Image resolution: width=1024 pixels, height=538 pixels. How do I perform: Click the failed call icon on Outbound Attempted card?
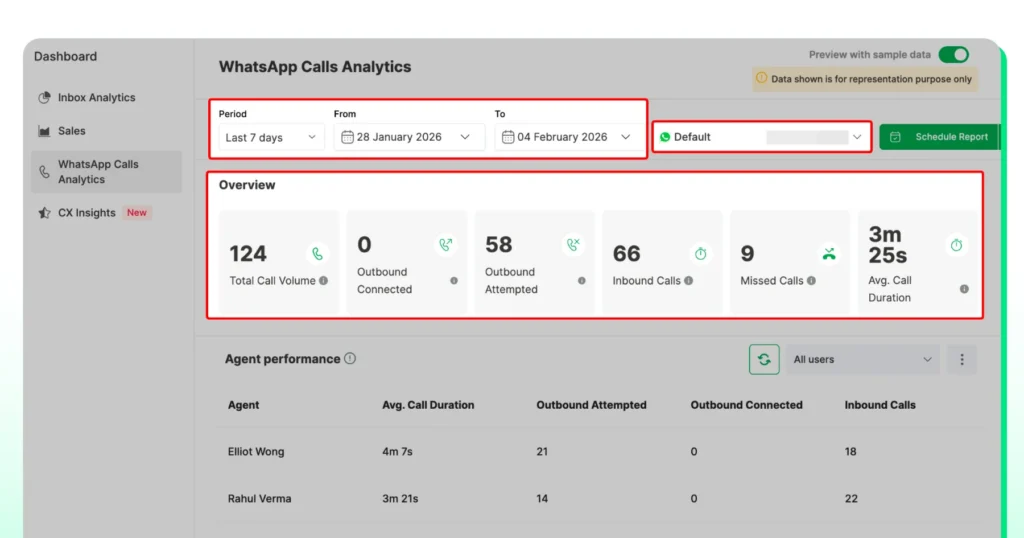point(573,245)
